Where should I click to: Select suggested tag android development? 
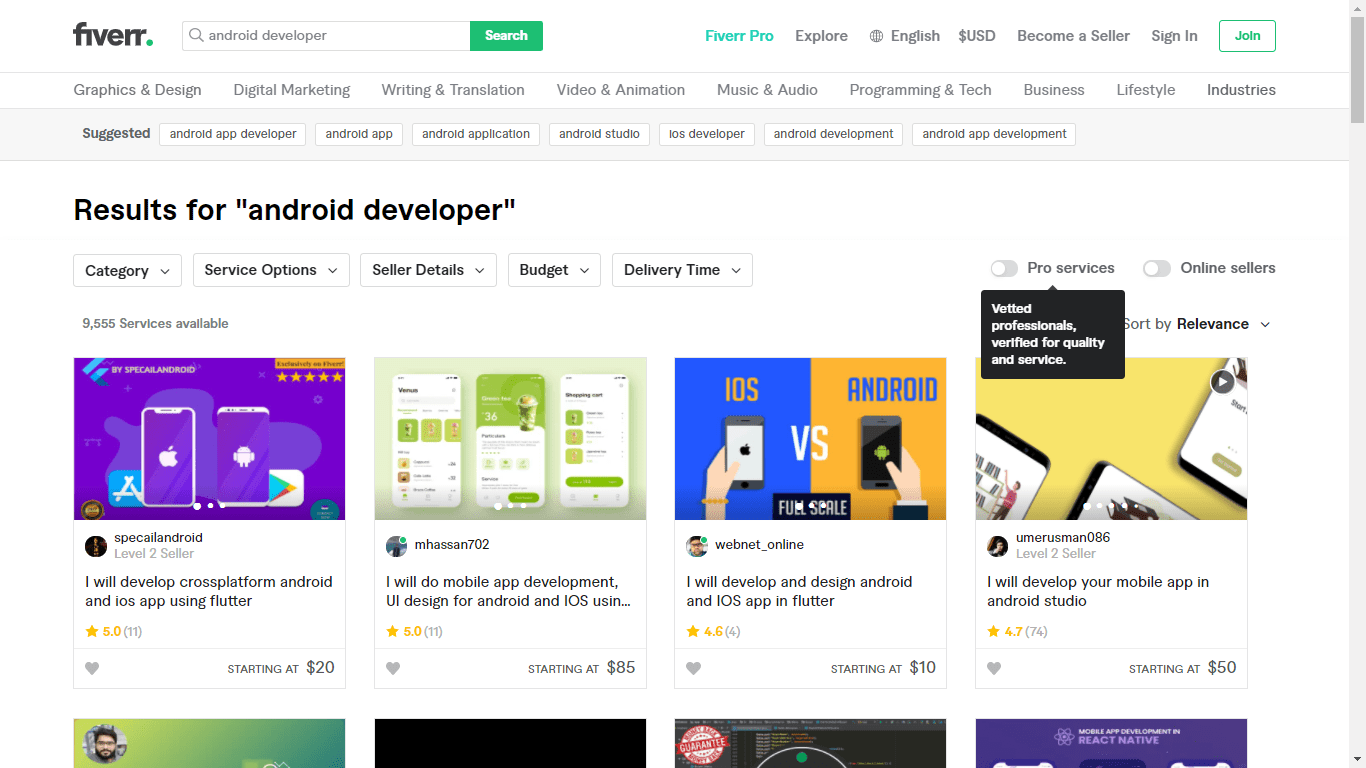(x=833, y=134)
